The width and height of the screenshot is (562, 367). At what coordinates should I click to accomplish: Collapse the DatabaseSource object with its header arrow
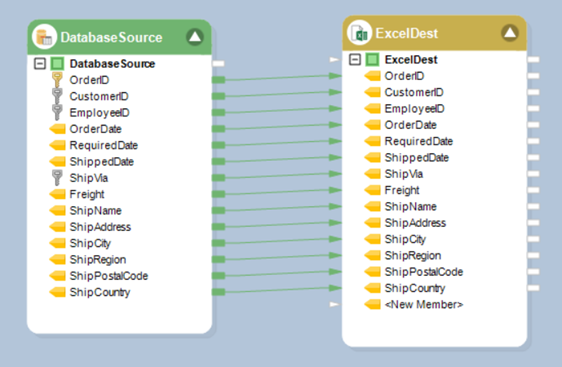[x=195, y=37]
